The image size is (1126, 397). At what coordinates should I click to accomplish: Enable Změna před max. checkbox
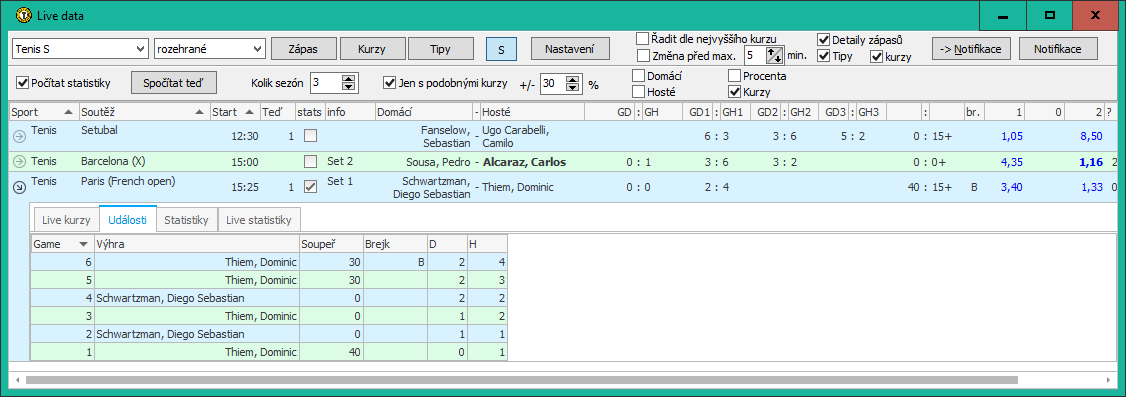click(x=643, y=55)
